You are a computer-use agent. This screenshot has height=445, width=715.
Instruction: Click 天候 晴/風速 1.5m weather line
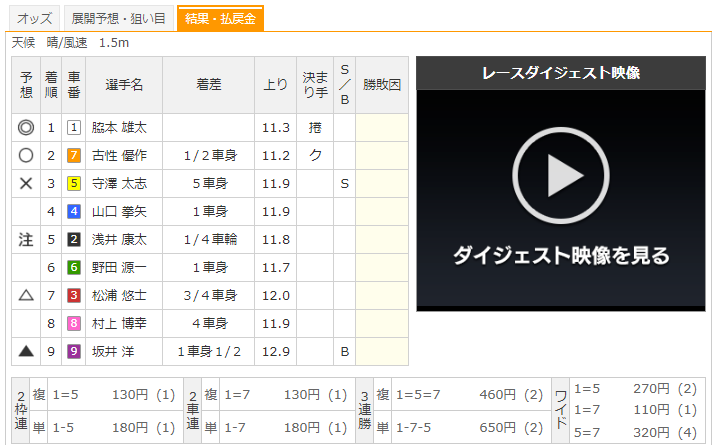[x=70, y=43]
